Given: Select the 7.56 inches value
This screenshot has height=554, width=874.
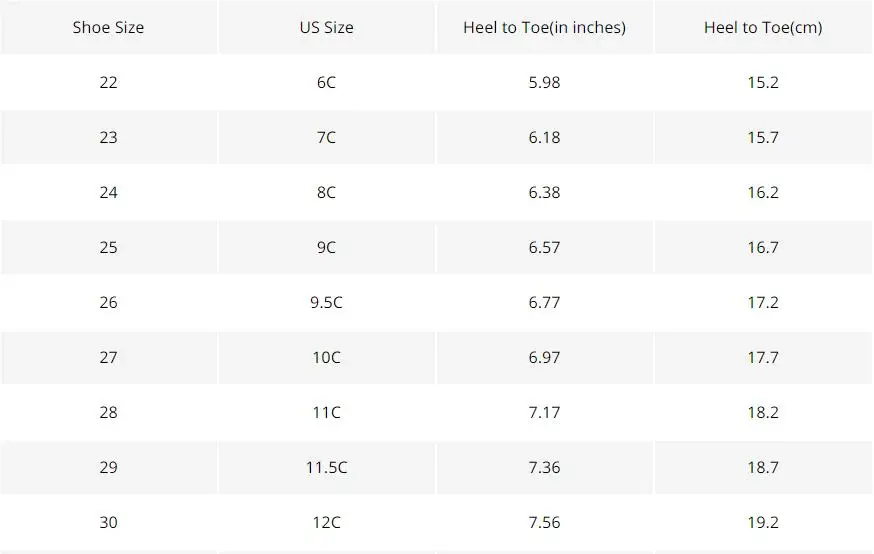Looking at the screenshot, I should coord(545,522).
